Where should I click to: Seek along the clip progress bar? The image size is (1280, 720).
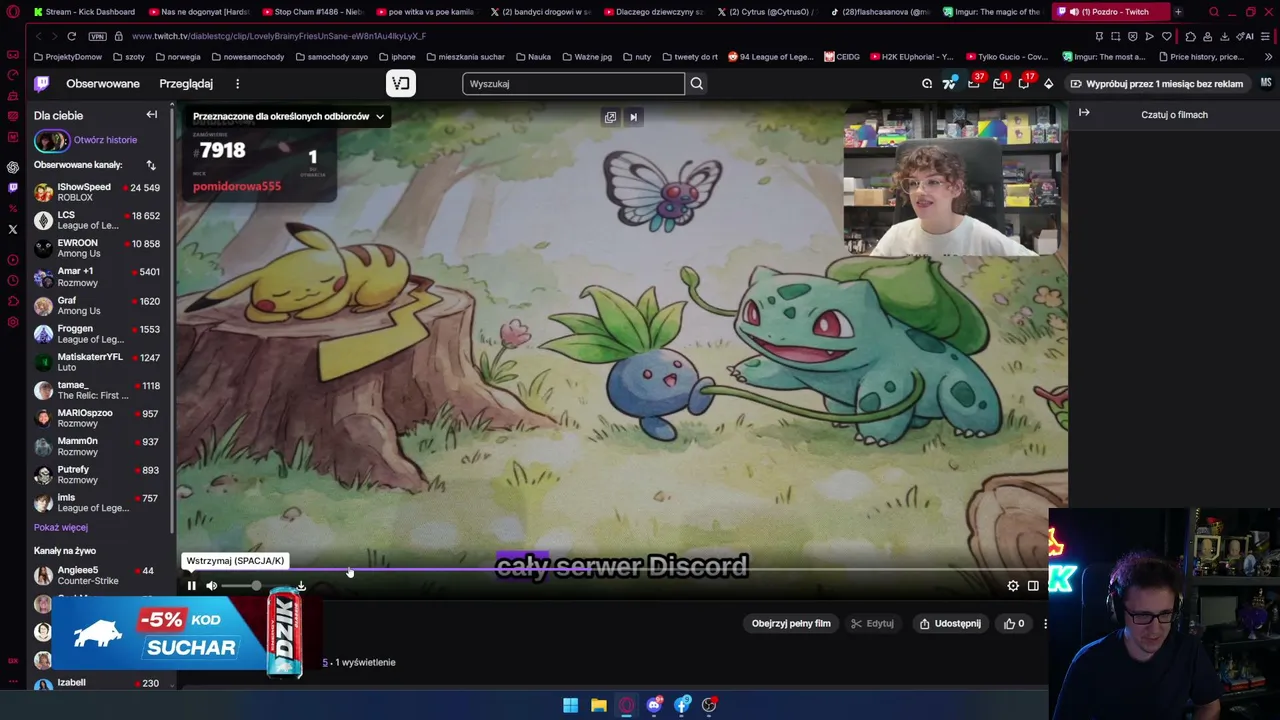click(x=620, y=571)
